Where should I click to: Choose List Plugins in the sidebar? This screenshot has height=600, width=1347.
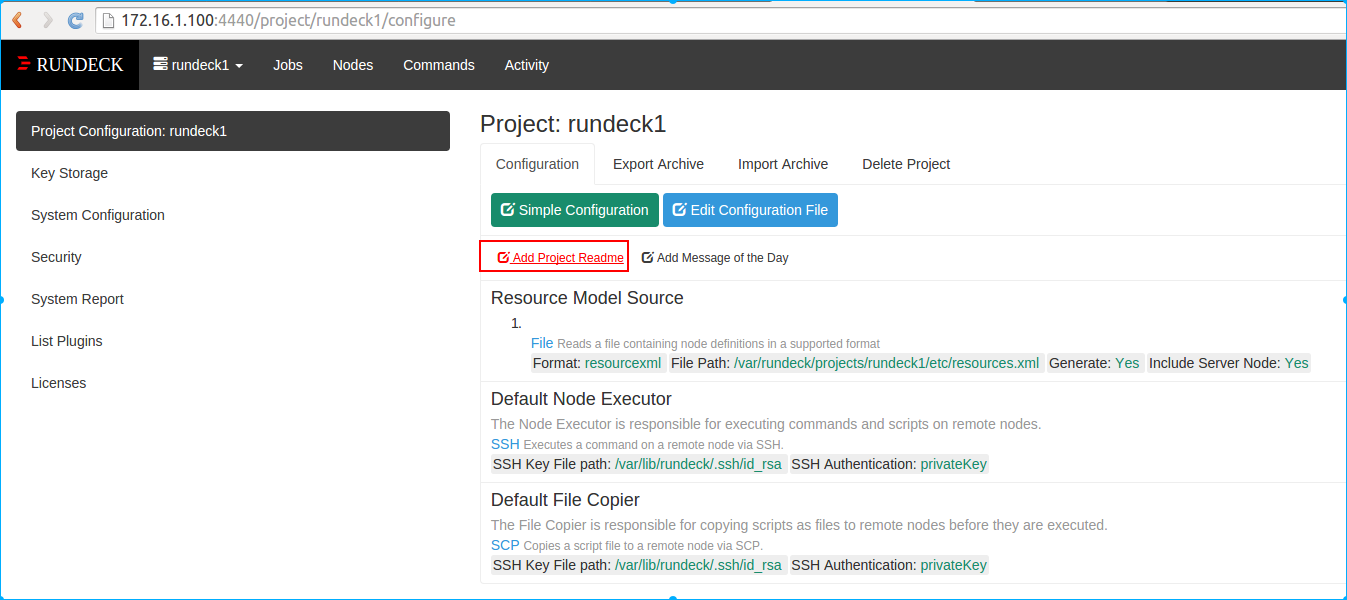pos(67,341)
